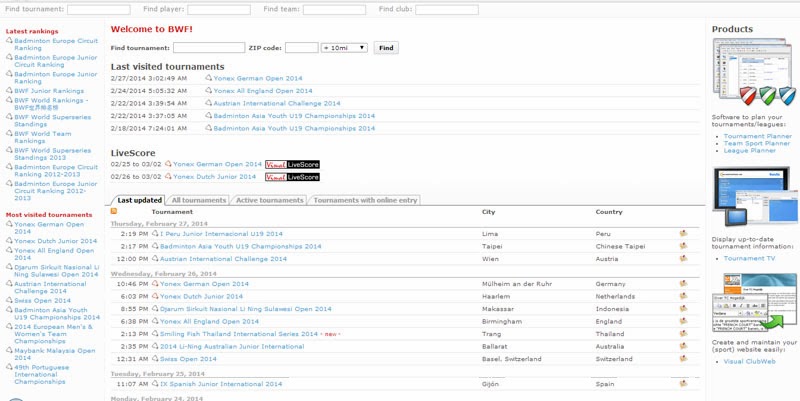Click the shuttlecock icon beside Yonex Dutch Junior in the LiveScore section

click(168, 177)
